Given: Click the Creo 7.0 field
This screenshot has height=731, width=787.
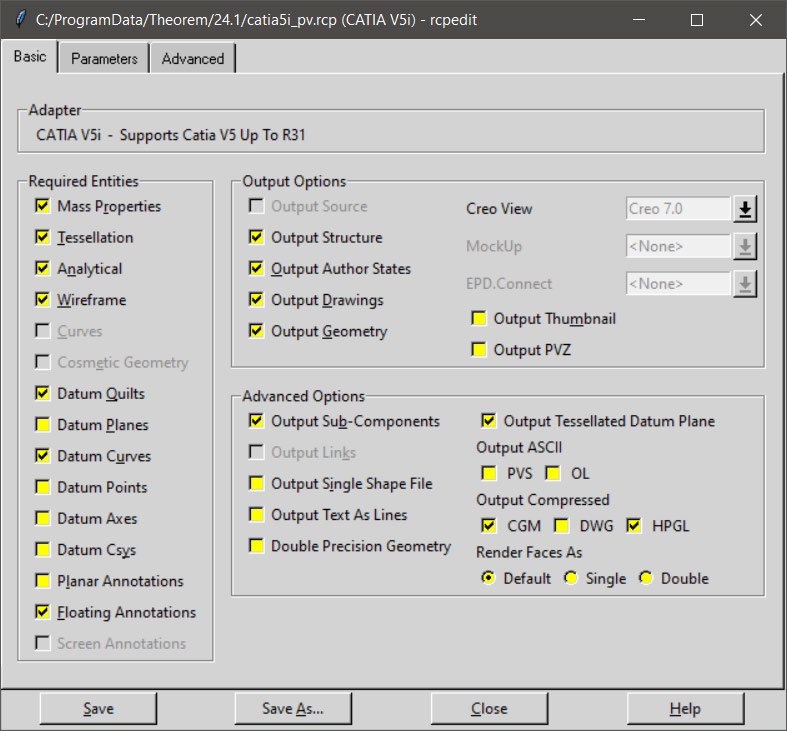Looking at the screenshot, I should point(678,209).
